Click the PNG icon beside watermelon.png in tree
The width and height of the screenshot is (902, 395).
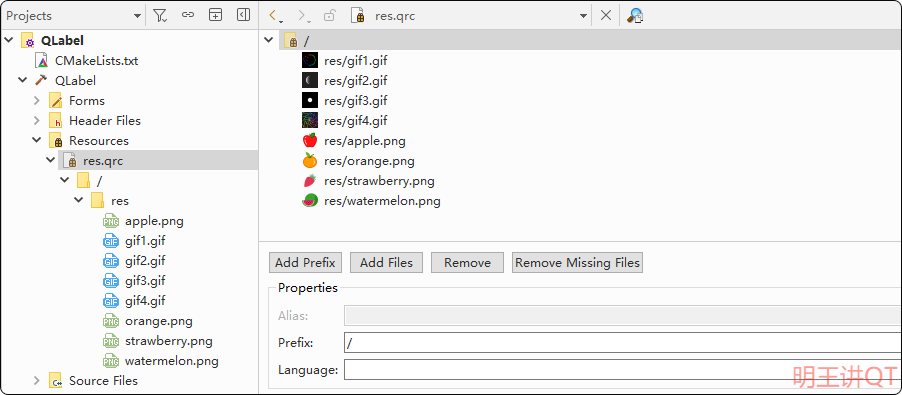tap(111, 361)
